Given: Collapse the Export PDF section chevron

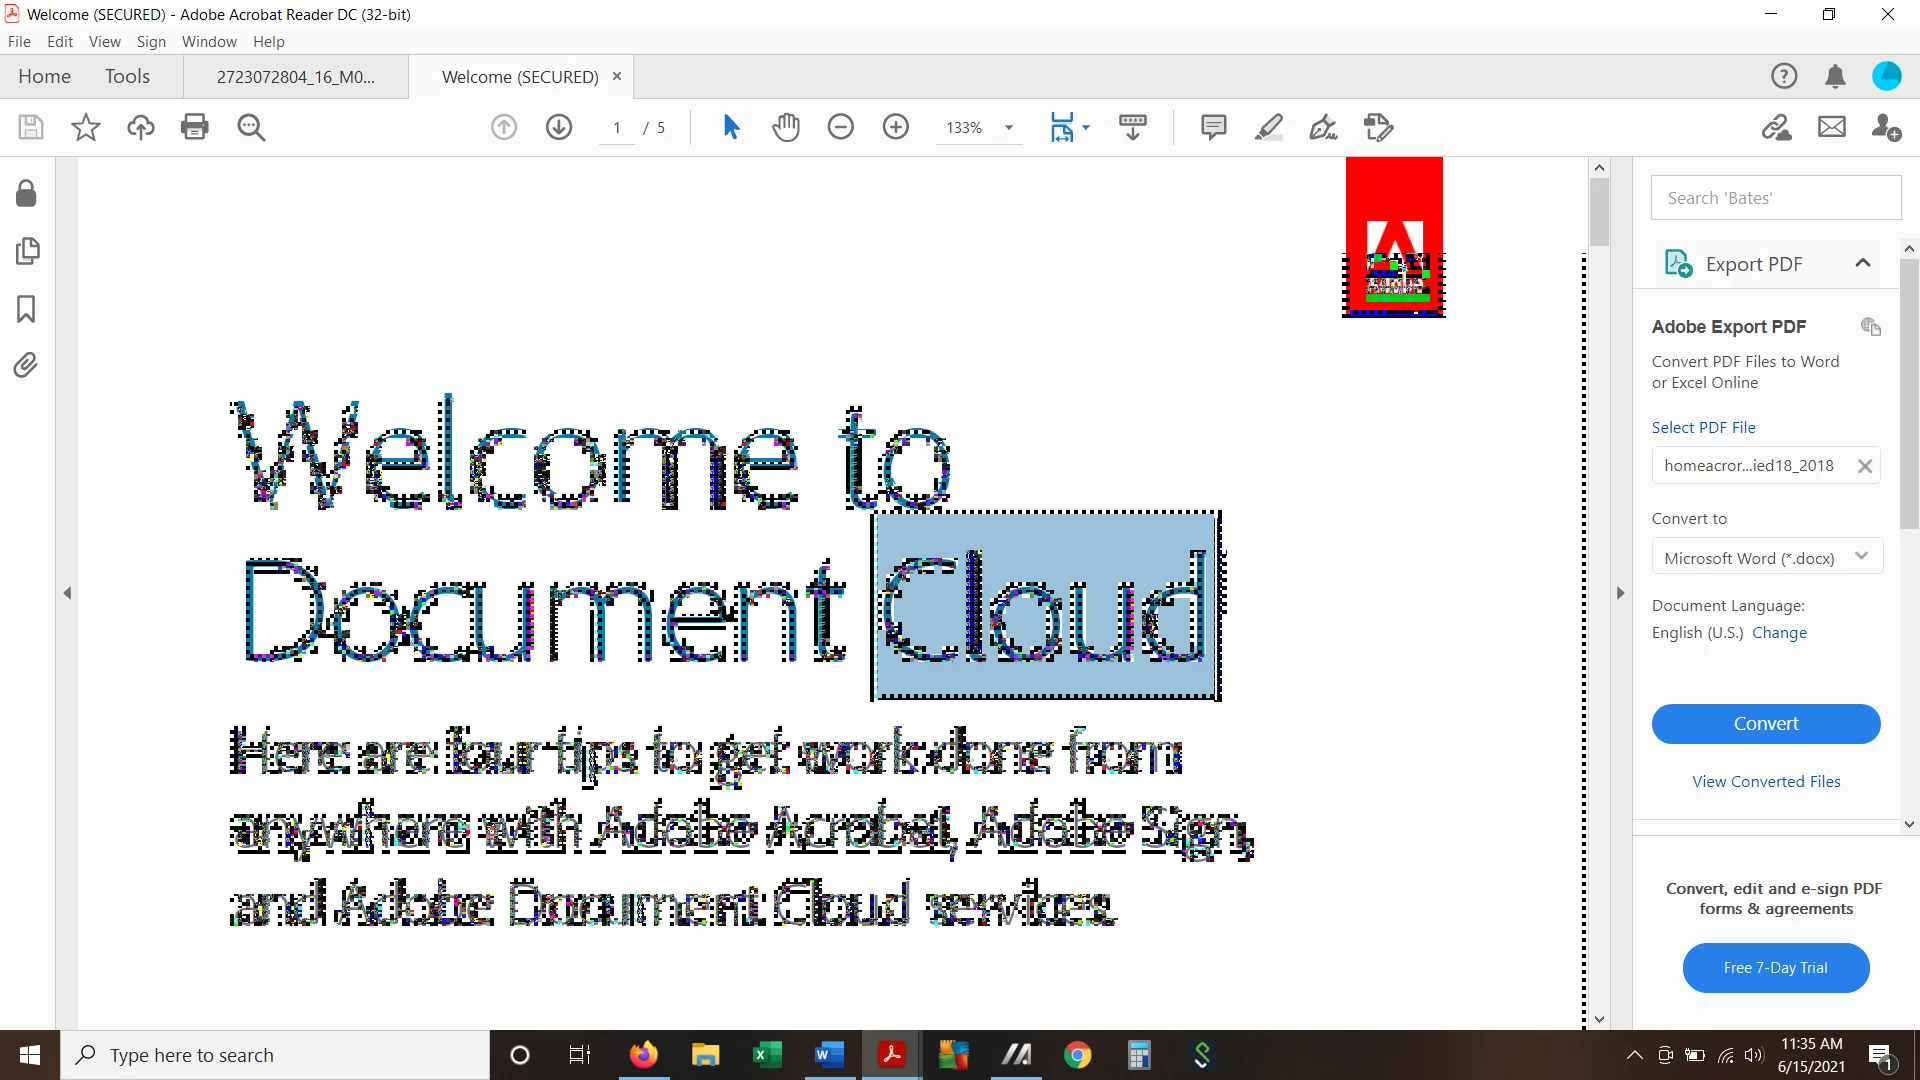Looking at the screenshot, I should [x=1862, y=263].
